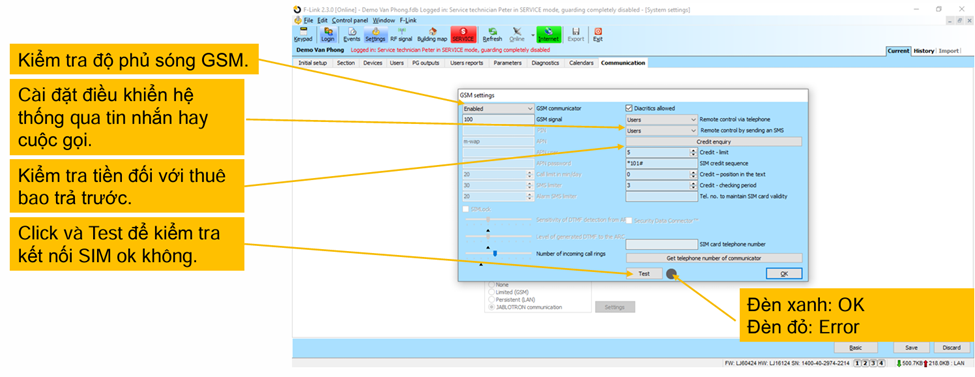Image resolution: width=975 pixels, height=377 pixels.
Task: Click the Discard button
Action: point(951,348)
